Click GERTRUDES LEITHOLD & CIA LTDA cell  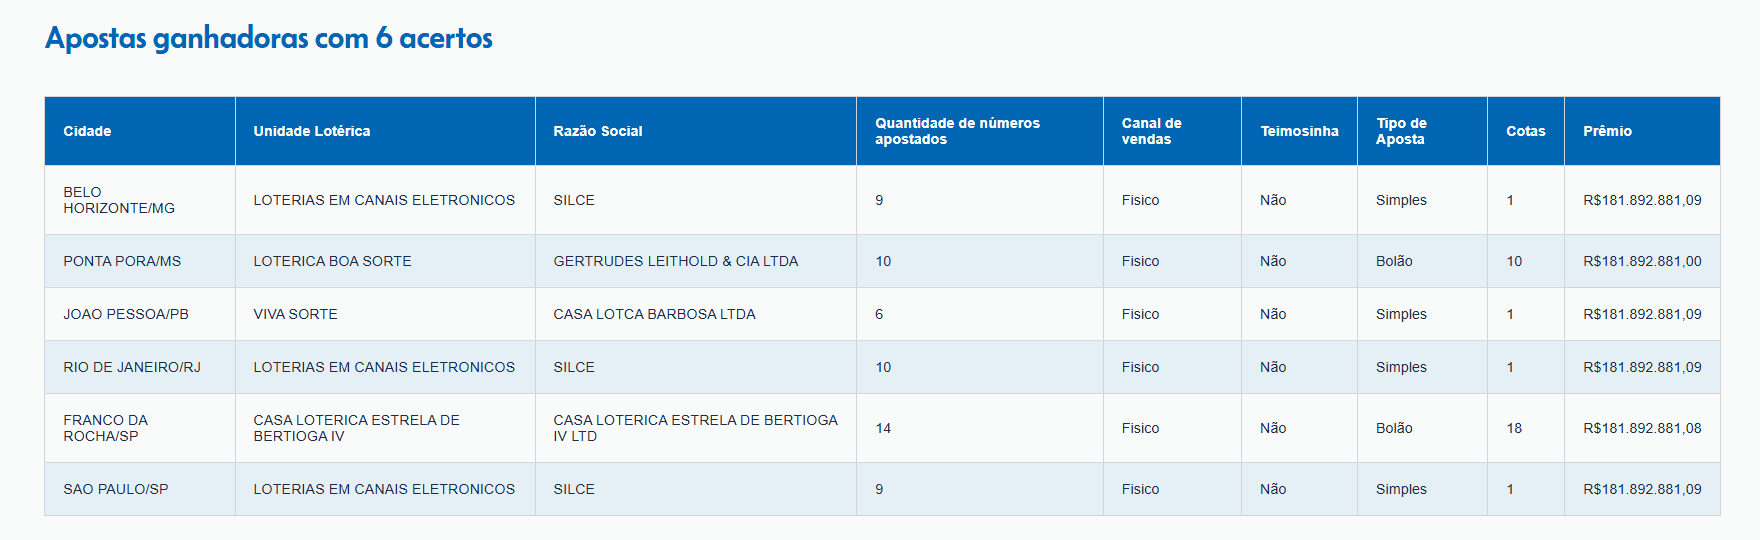[x=675, y=261]
